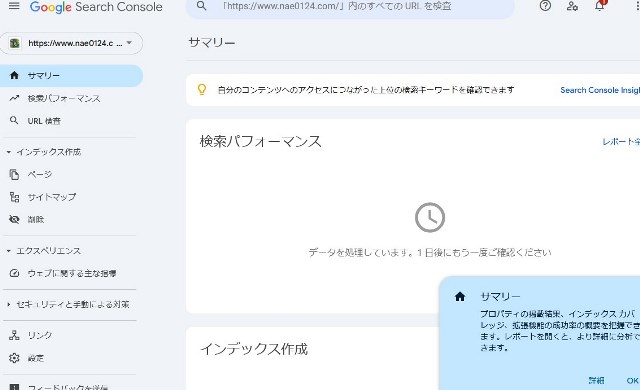
Task: Click the URL inspection search field
Action: point(350,7)
